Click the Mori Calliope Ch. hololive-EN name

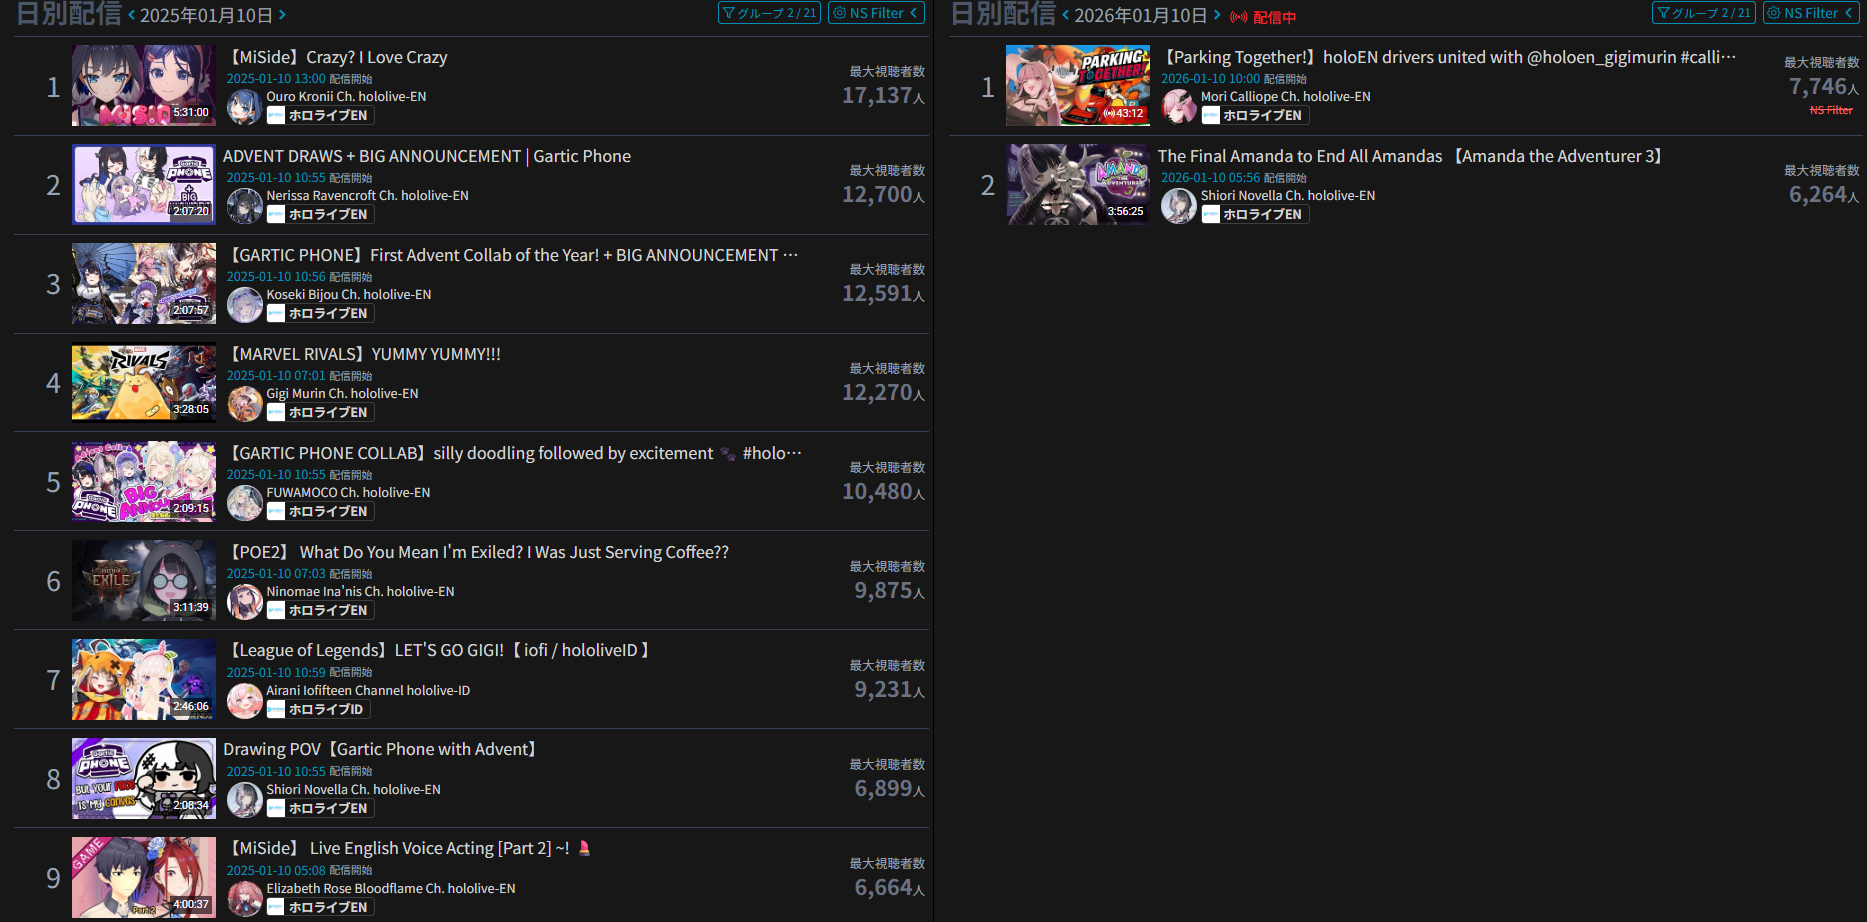point(1286,96)
